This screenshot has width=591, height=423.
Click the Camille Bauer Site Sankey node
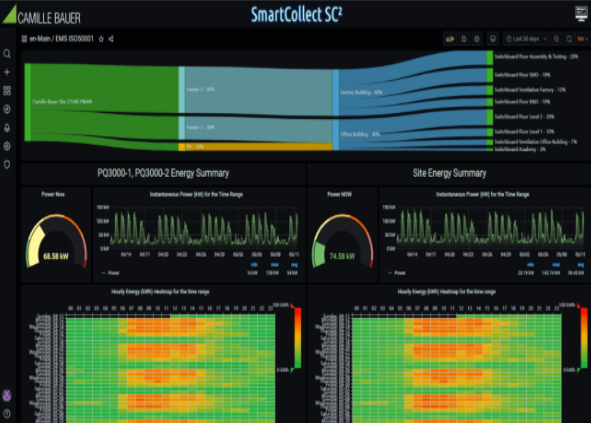point(28,103)
